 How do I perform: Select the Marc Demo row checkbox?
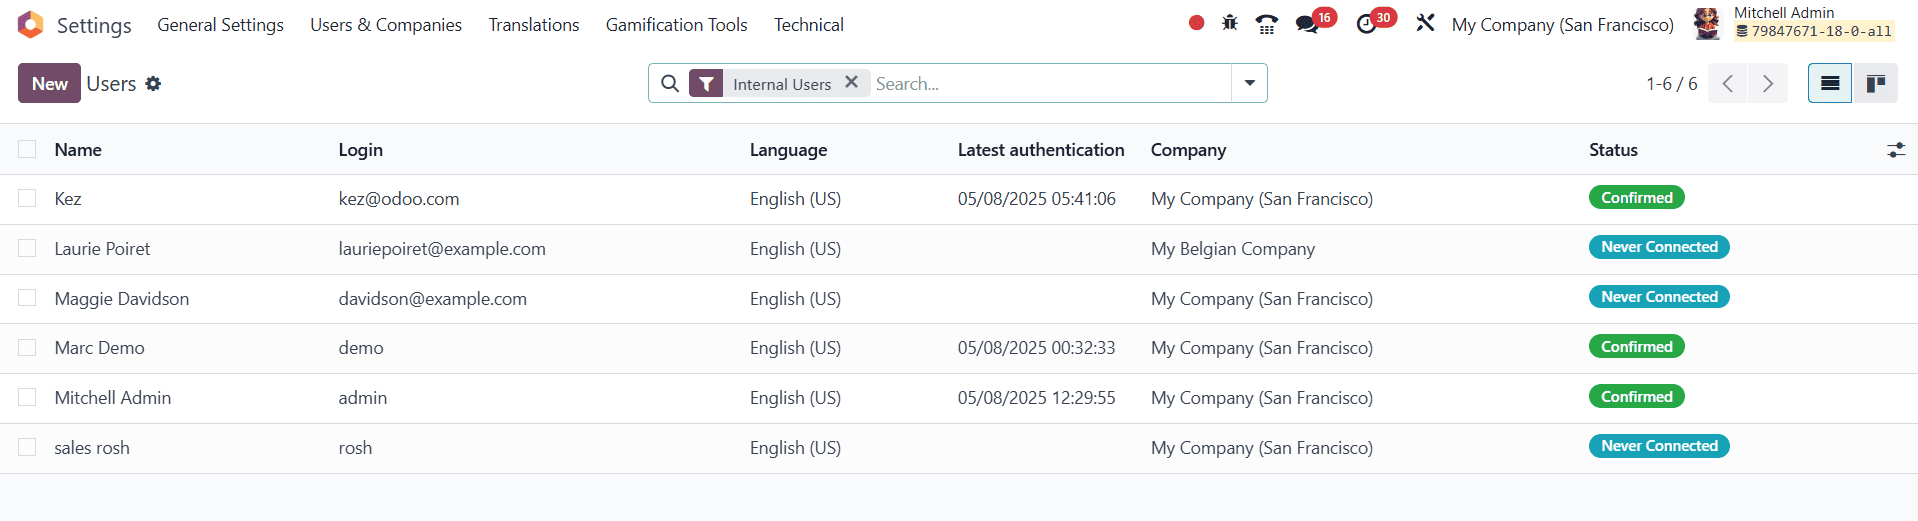click(x=27, y=347)
